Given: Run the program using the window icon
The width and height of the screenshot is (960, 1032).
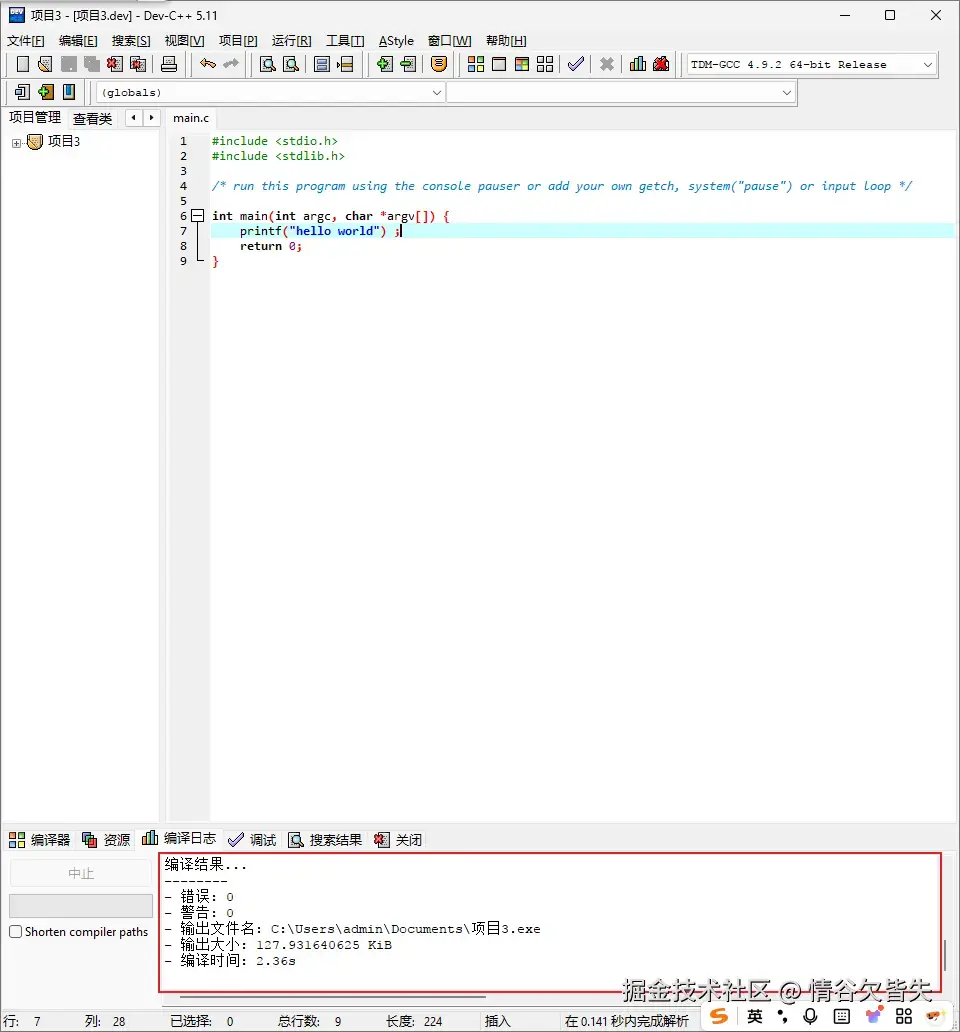Looking at the screenshot, I should 499,64.
